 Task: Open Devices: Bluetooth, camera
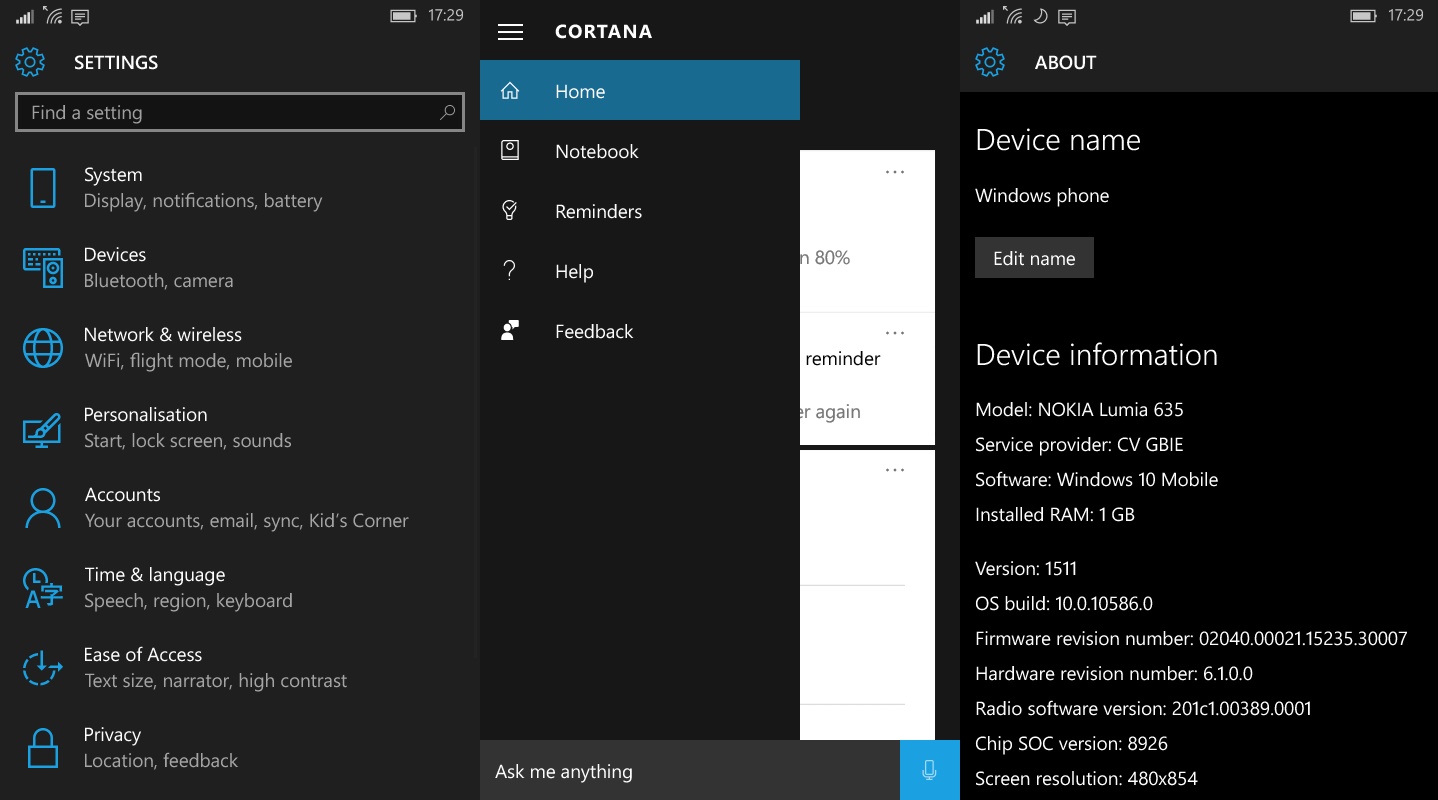240,268
